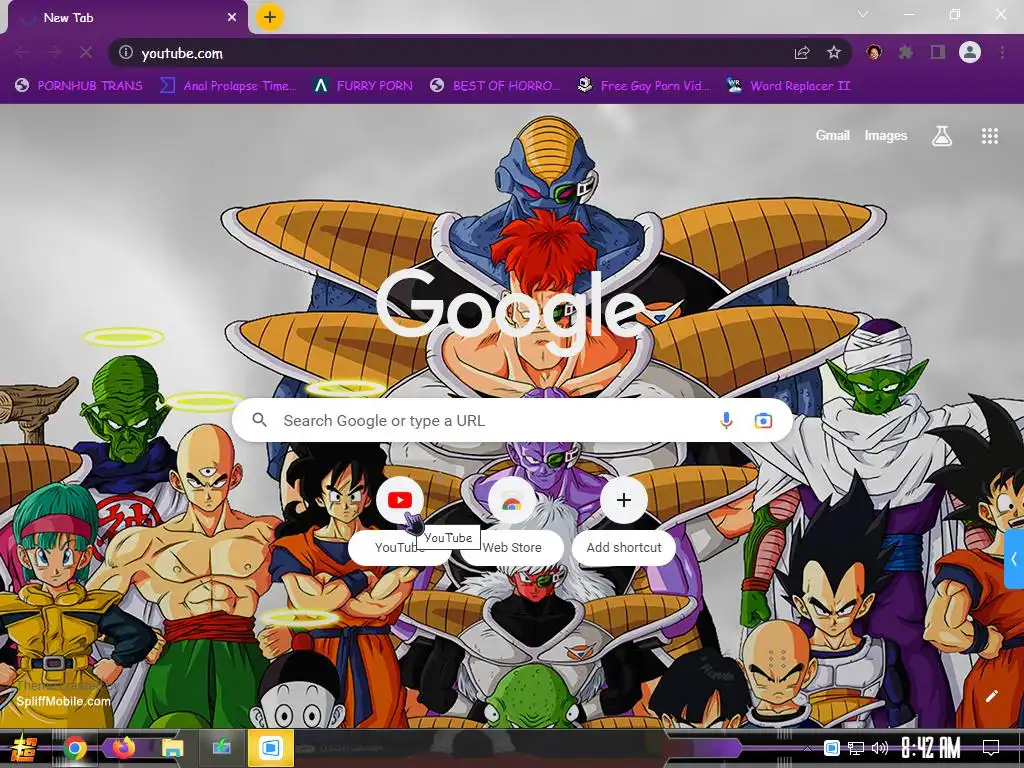Open the Images link
Image resolution: width=1024 pixels, height=768 pixels.
pos(886,135)
